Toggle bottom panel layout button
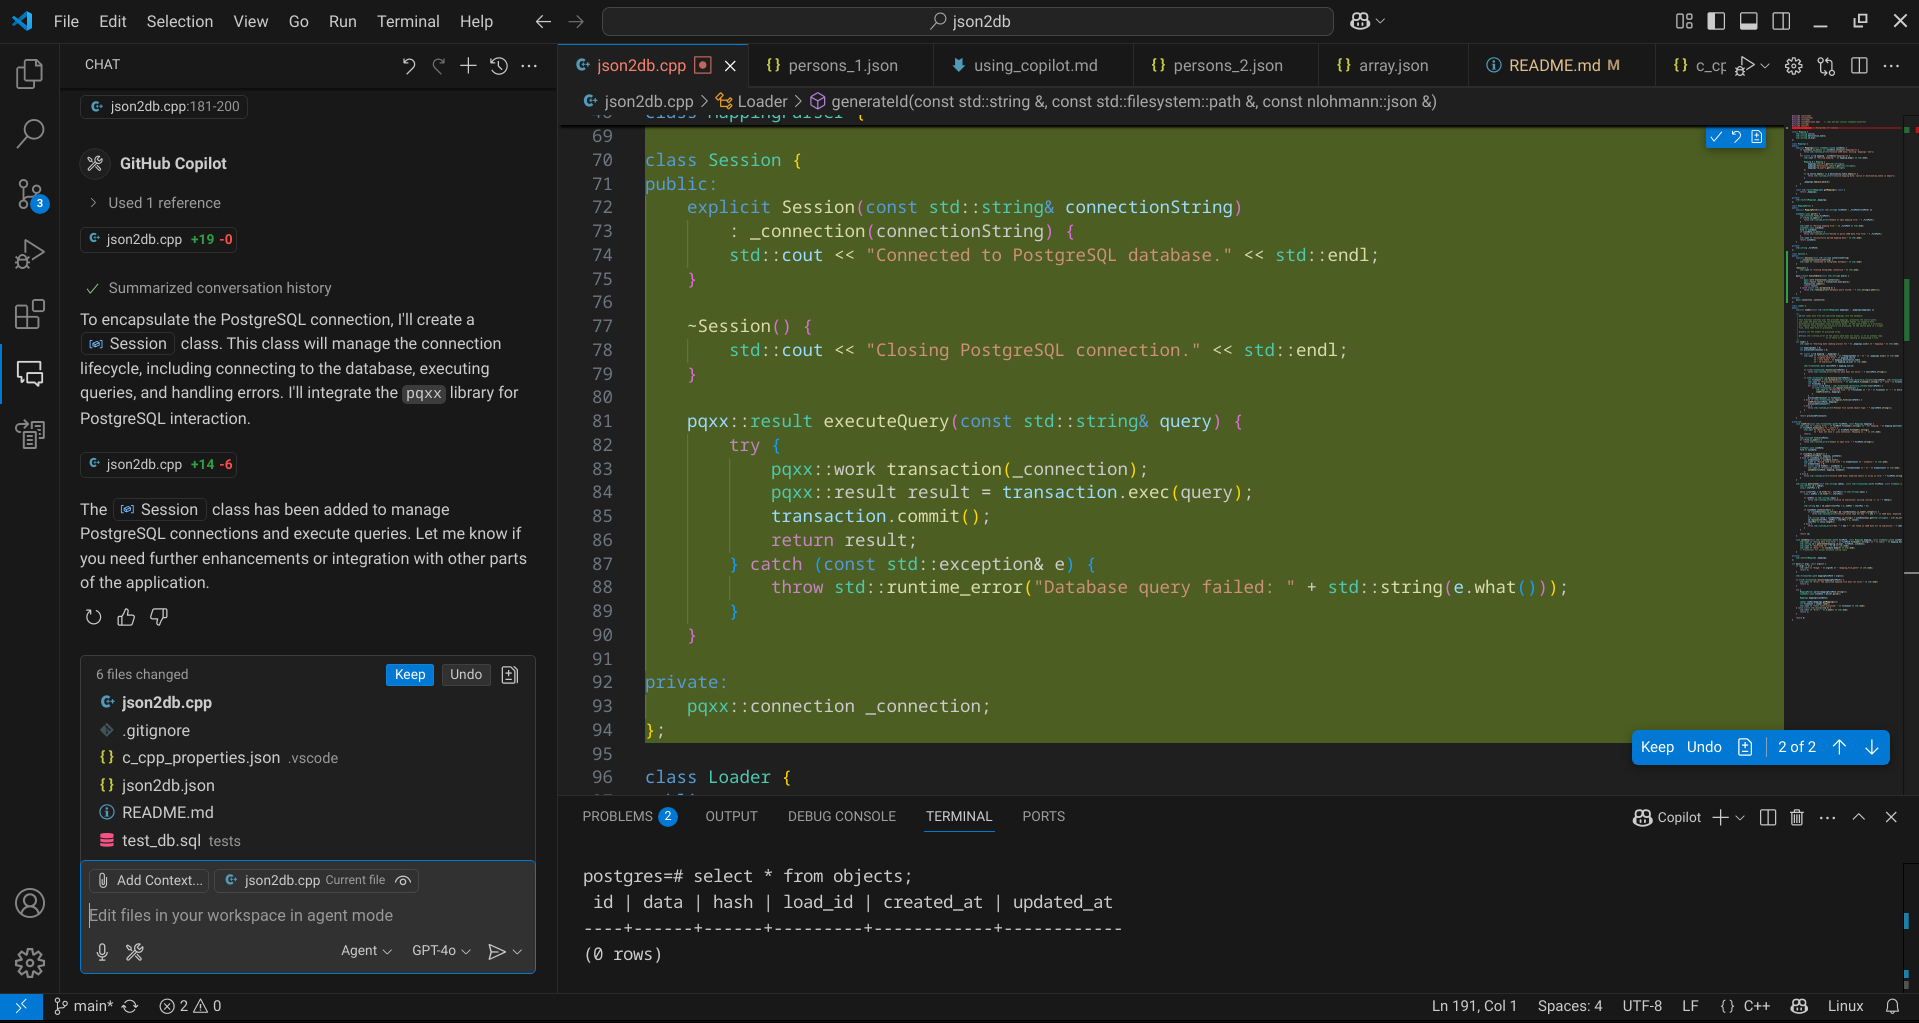 (1749, 21)
